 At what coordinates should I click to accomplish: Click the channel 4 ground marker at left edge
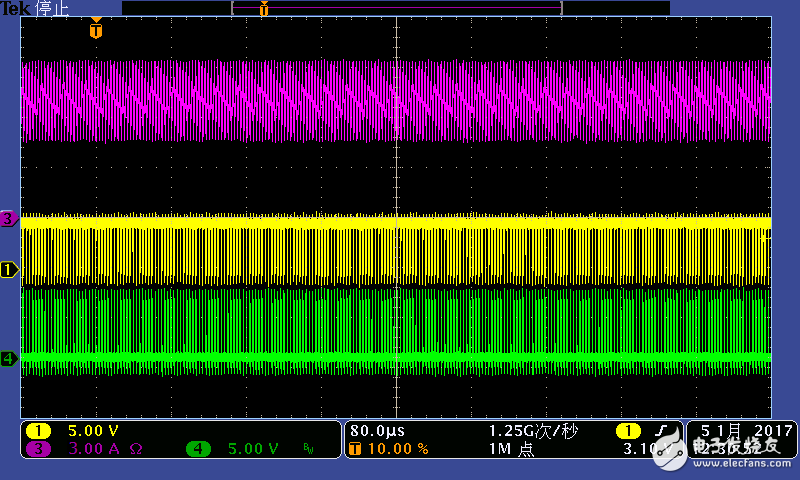click(9, 358)
